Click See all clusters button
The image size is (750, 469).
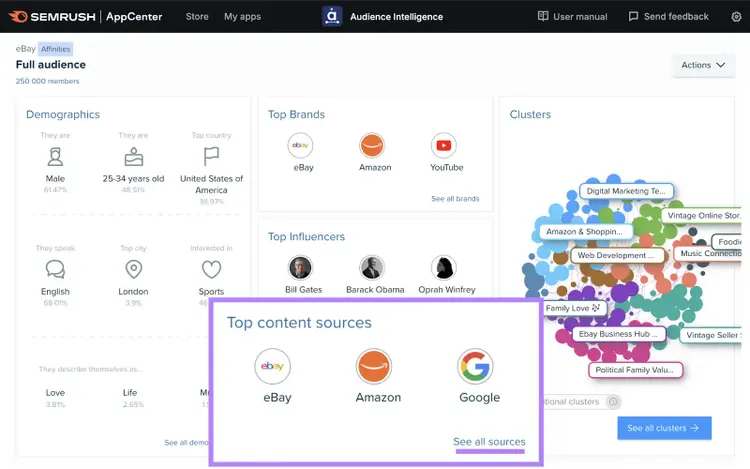pyautogui.click(x=664, y=428)
